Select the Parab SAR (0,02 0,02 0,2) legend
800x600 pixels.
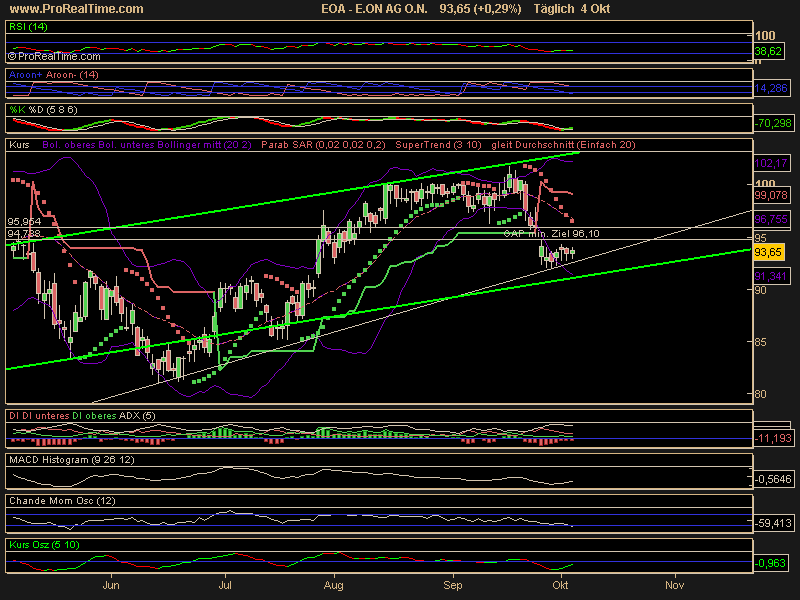[x=323, y=145]
